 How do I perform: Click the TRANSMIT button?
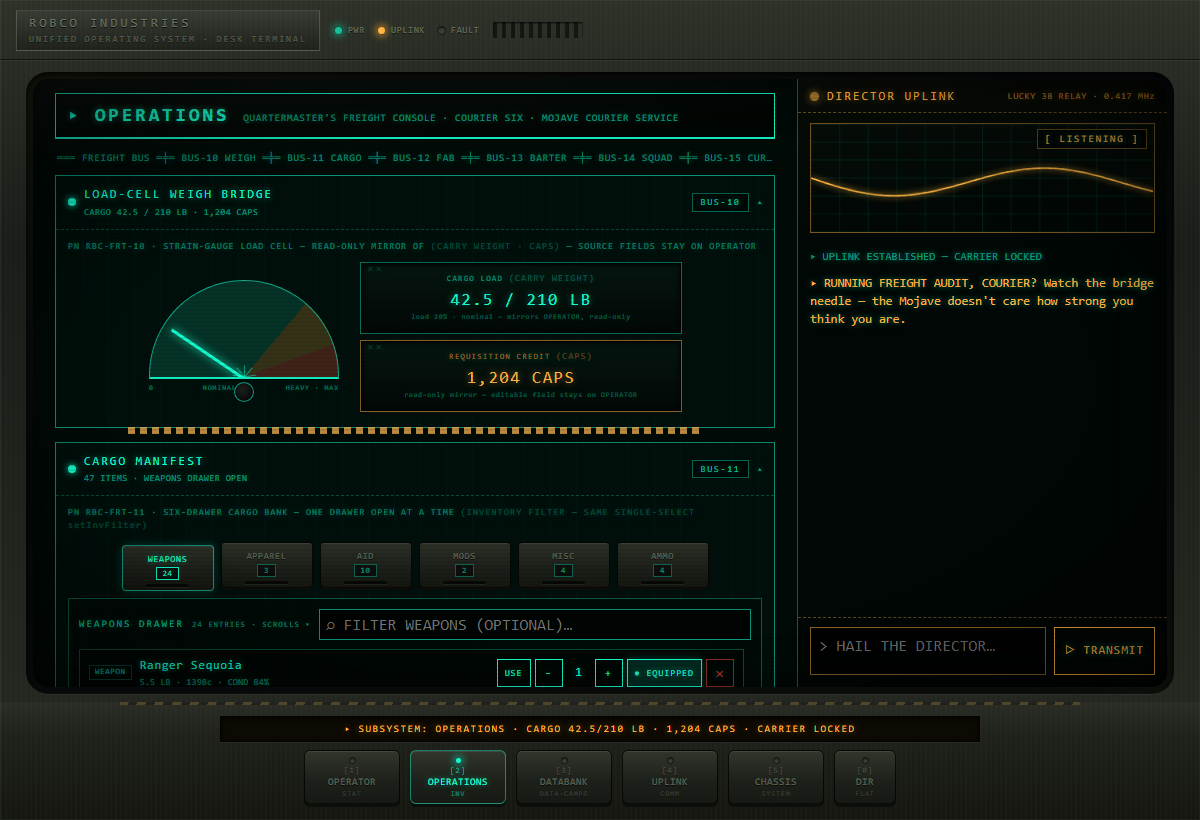(x=1104, y=650)
